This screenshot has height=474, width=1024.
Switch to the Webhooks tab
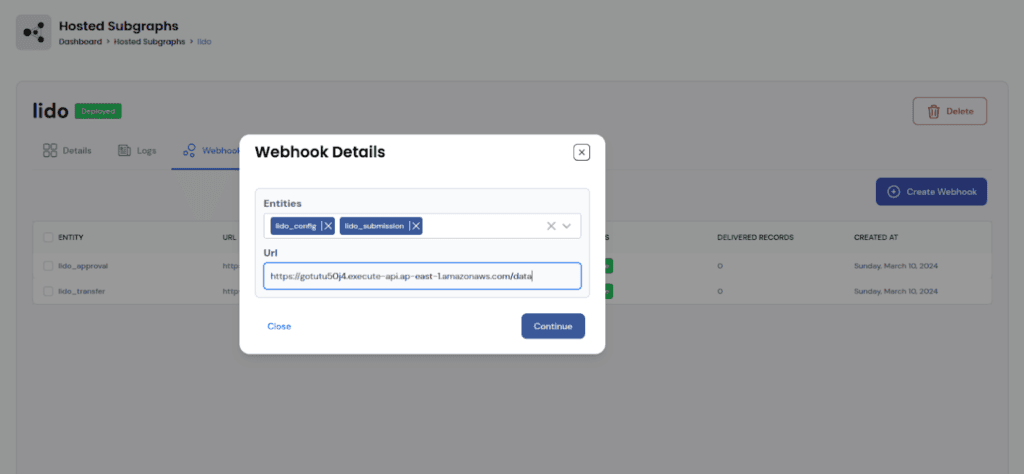click(x=206, y=151)
